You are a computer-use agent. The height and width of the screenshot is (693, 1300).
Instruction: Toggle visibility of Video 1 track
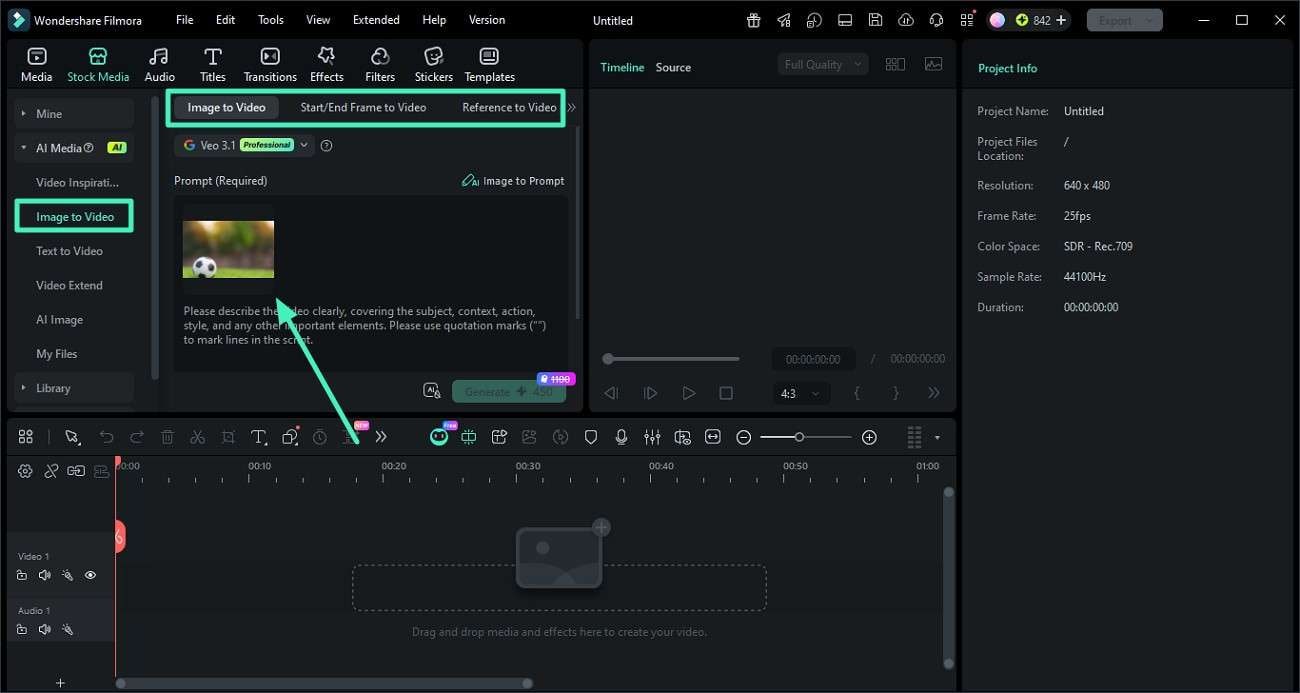(90, 575)
